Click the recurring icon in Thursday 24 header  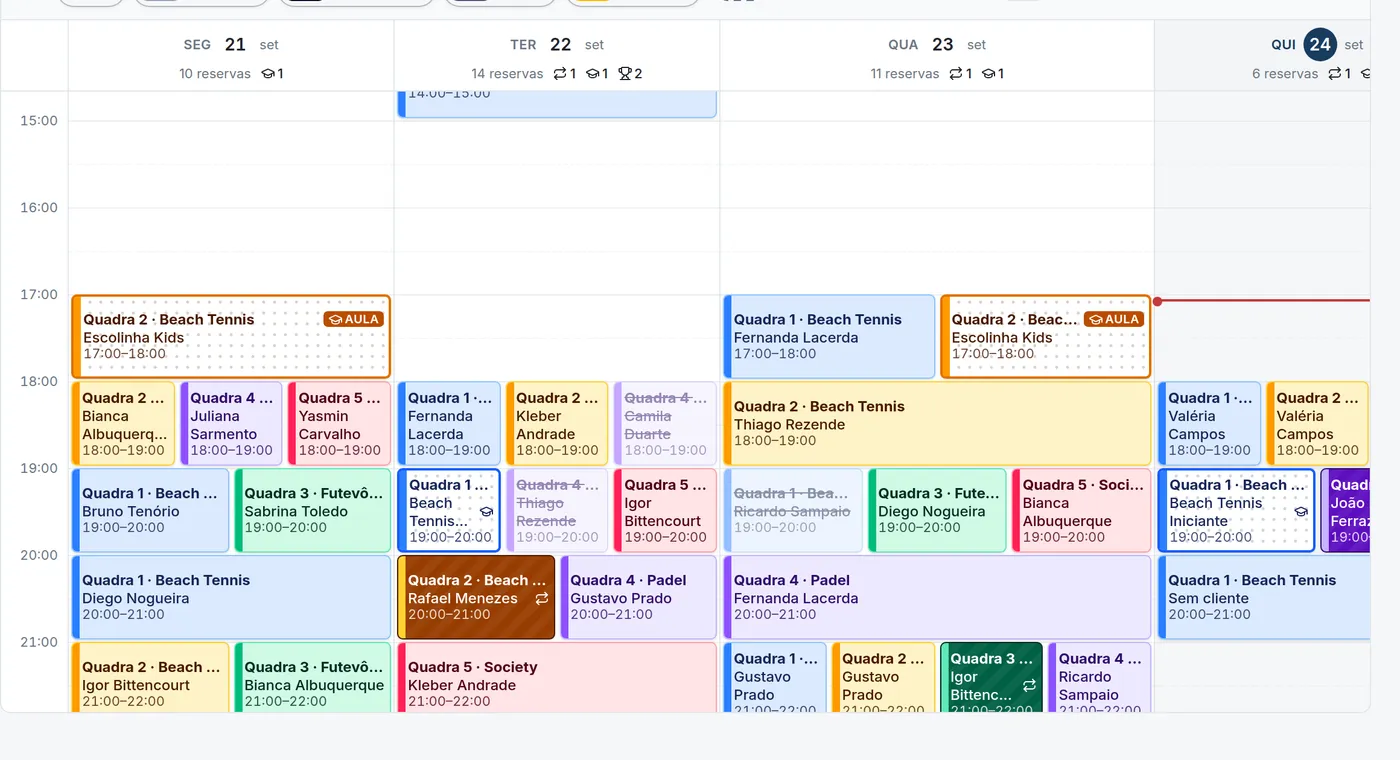point(1335,73)
